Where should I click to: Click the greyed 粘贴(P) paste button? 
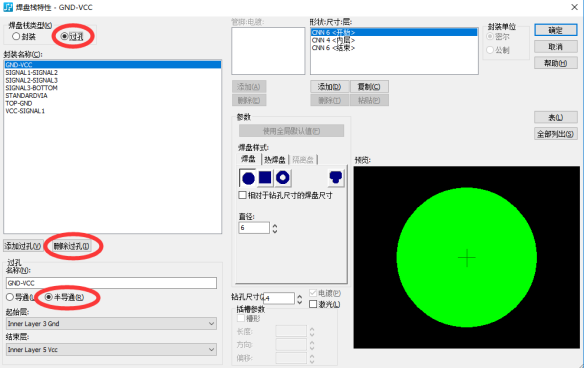tap(369, 100)
